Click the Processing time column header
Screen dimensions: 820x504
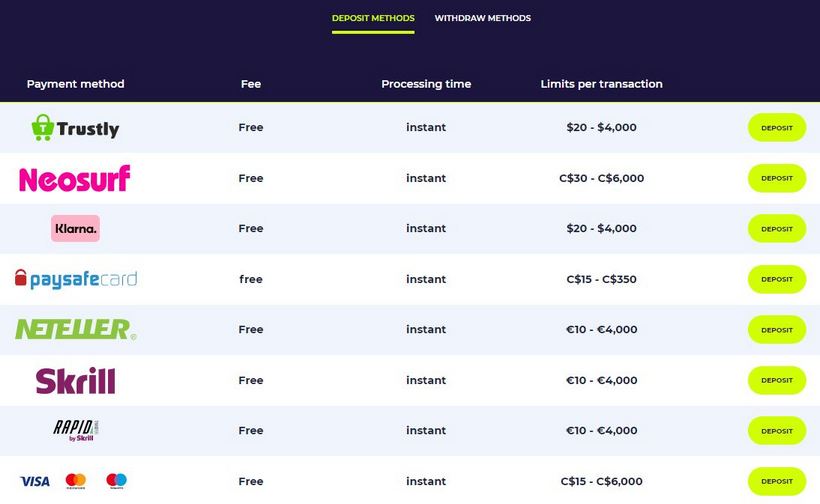(426, 84)
